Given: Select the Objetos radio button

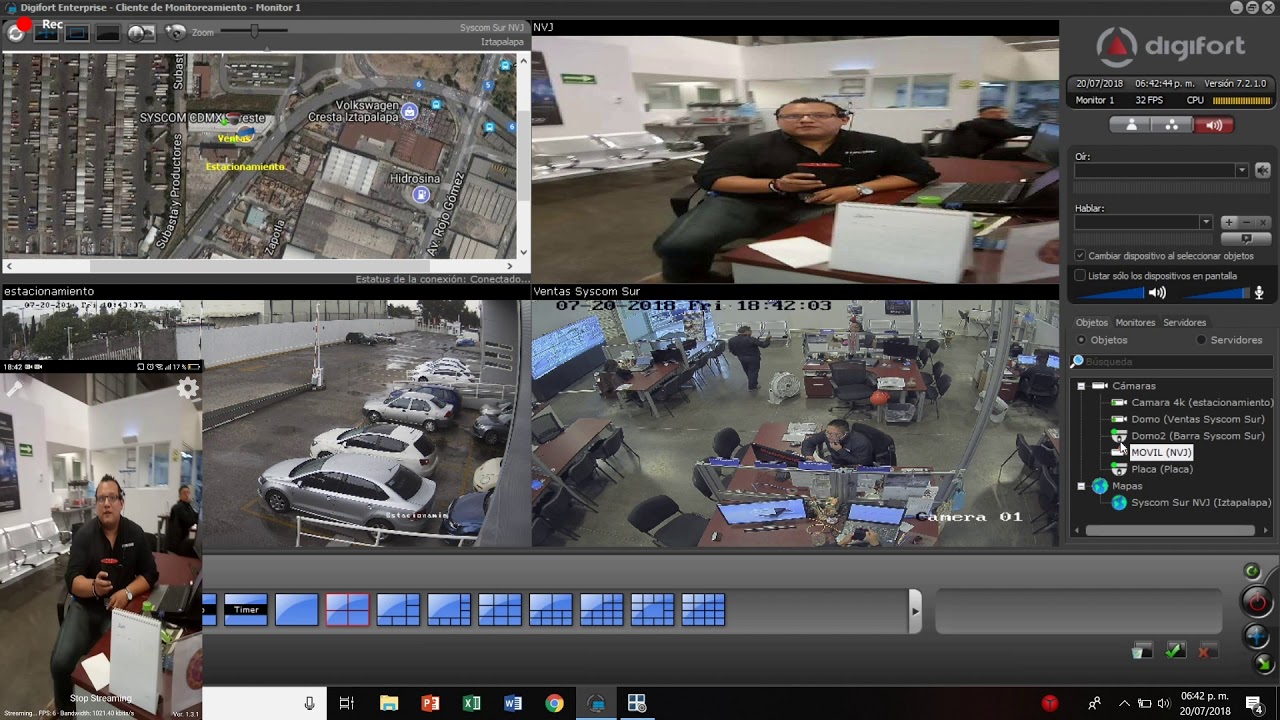Looking at the screenshot, I should (1081, 340).
